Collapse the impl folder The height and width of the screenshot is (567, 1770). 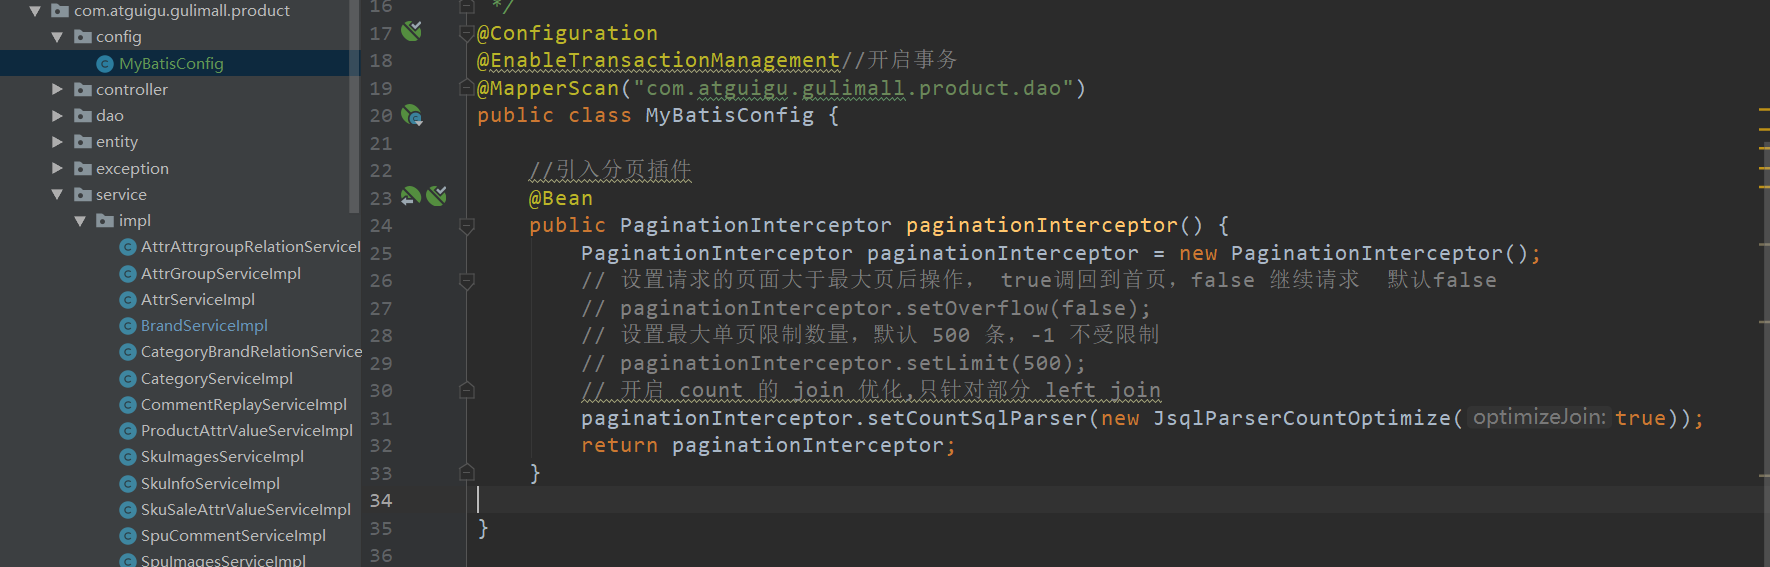click(x=80, y=221)
